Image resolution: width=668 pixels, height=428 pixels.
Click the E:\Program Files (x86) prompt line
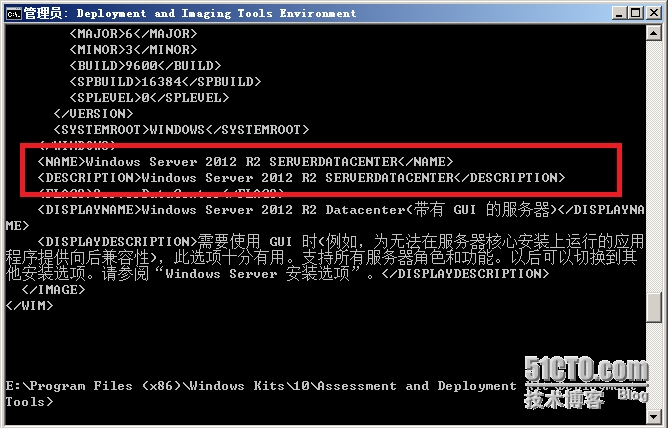point(261,386)
